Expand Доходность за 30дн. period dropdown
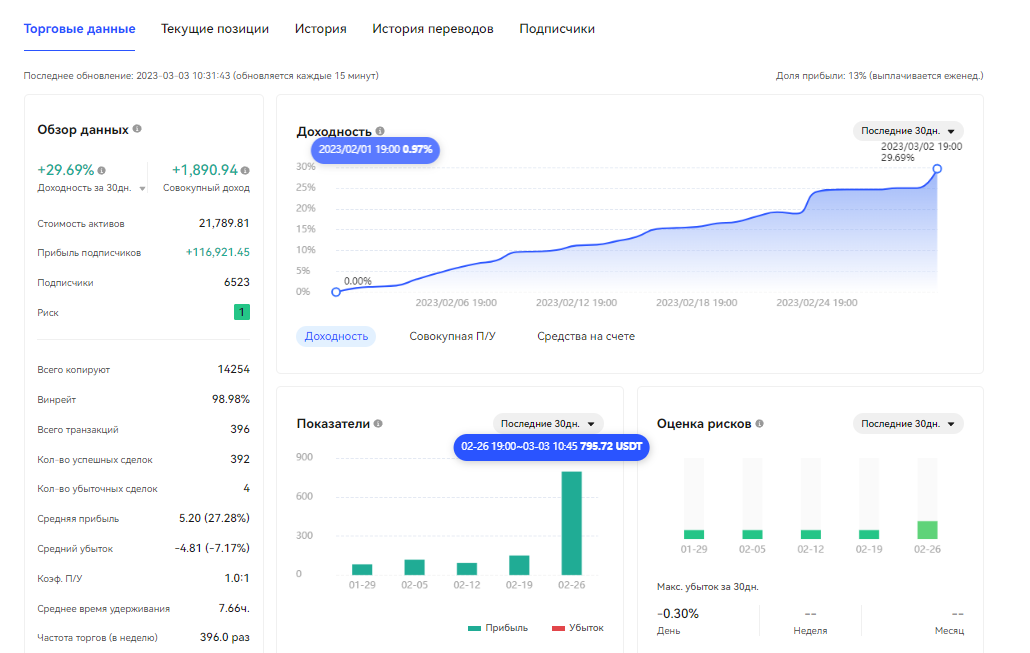 (142, 189)
